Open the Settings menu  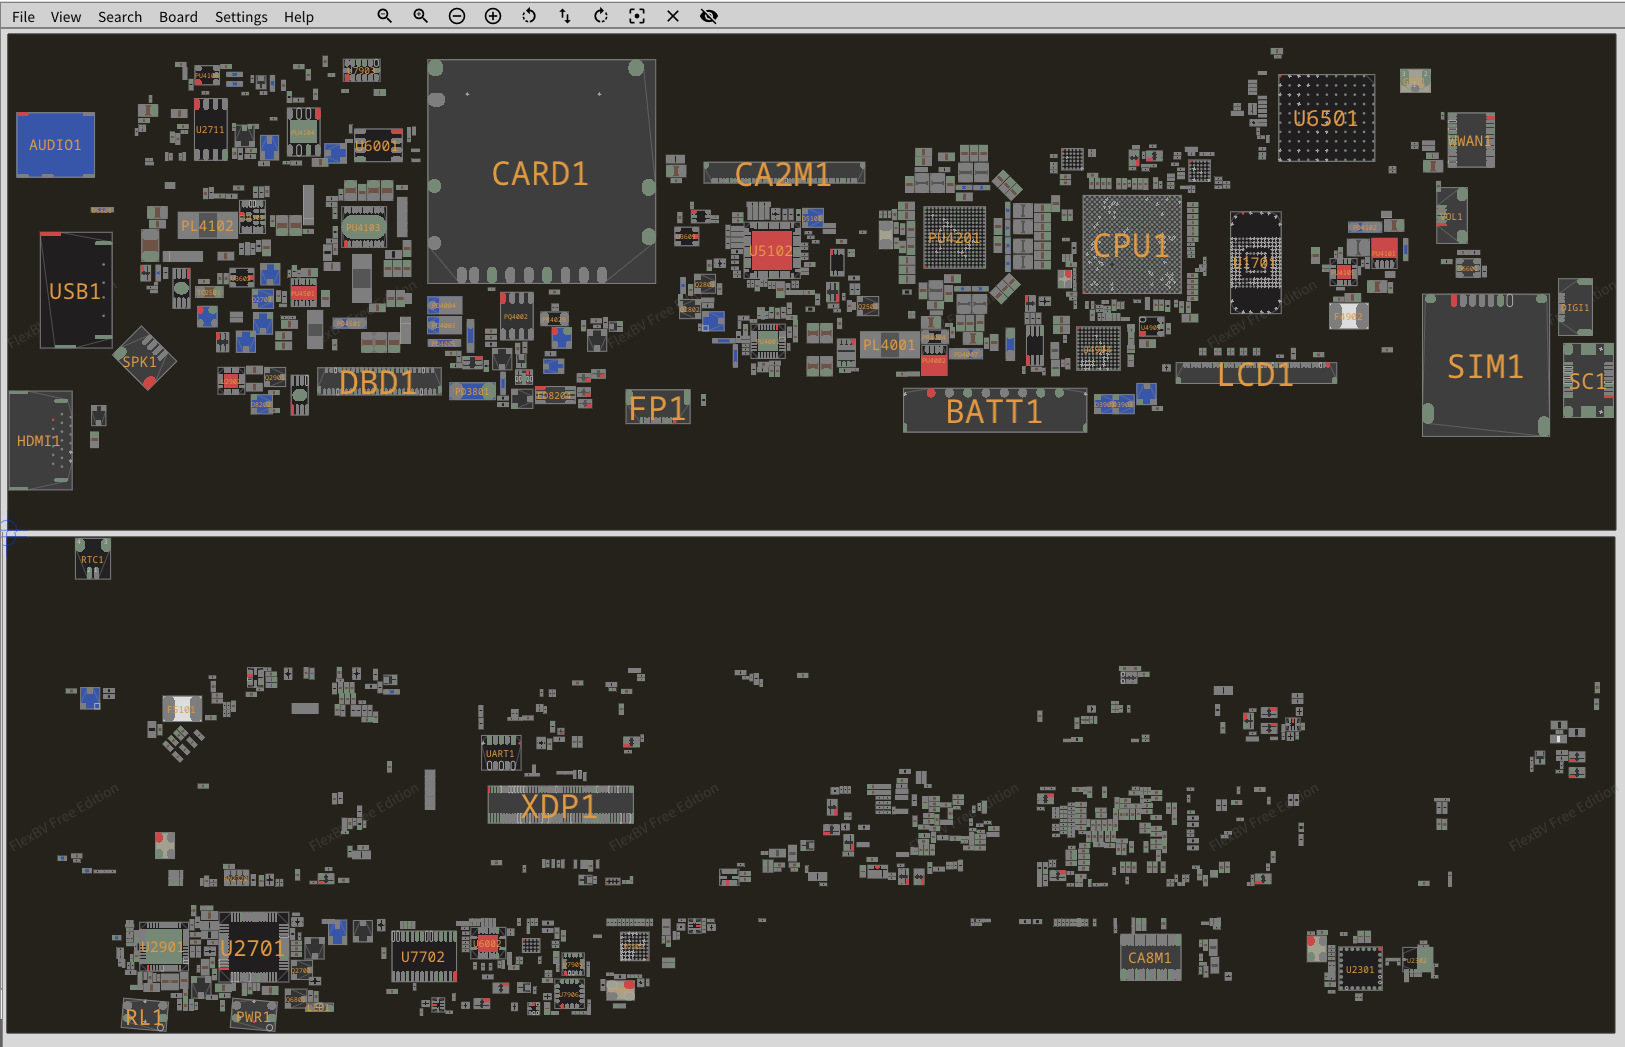(241, 17)
